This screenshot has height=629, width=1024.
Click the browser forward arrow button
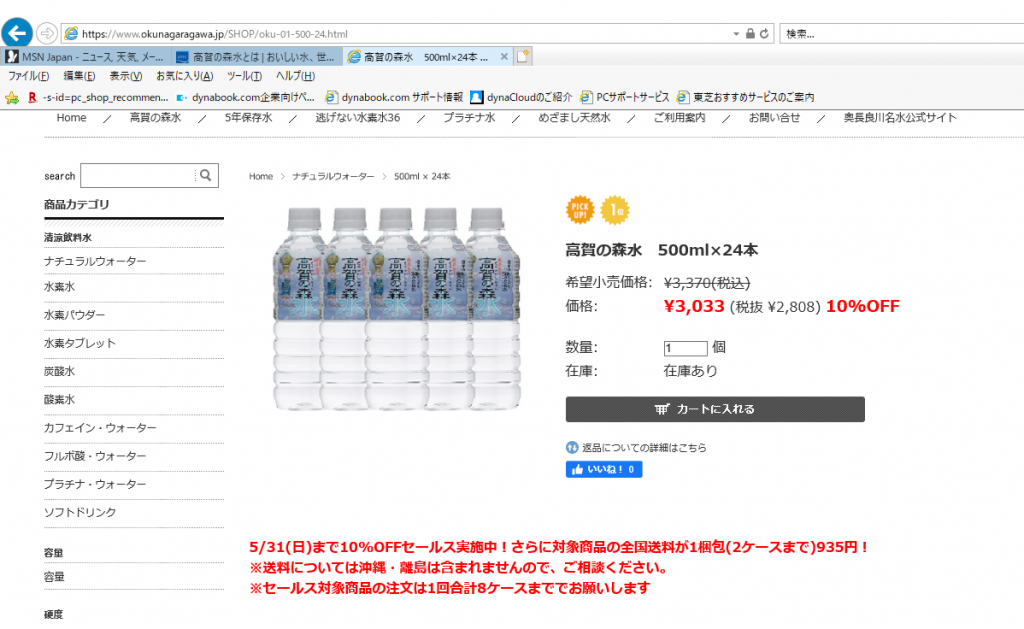(x=46, y=33)
